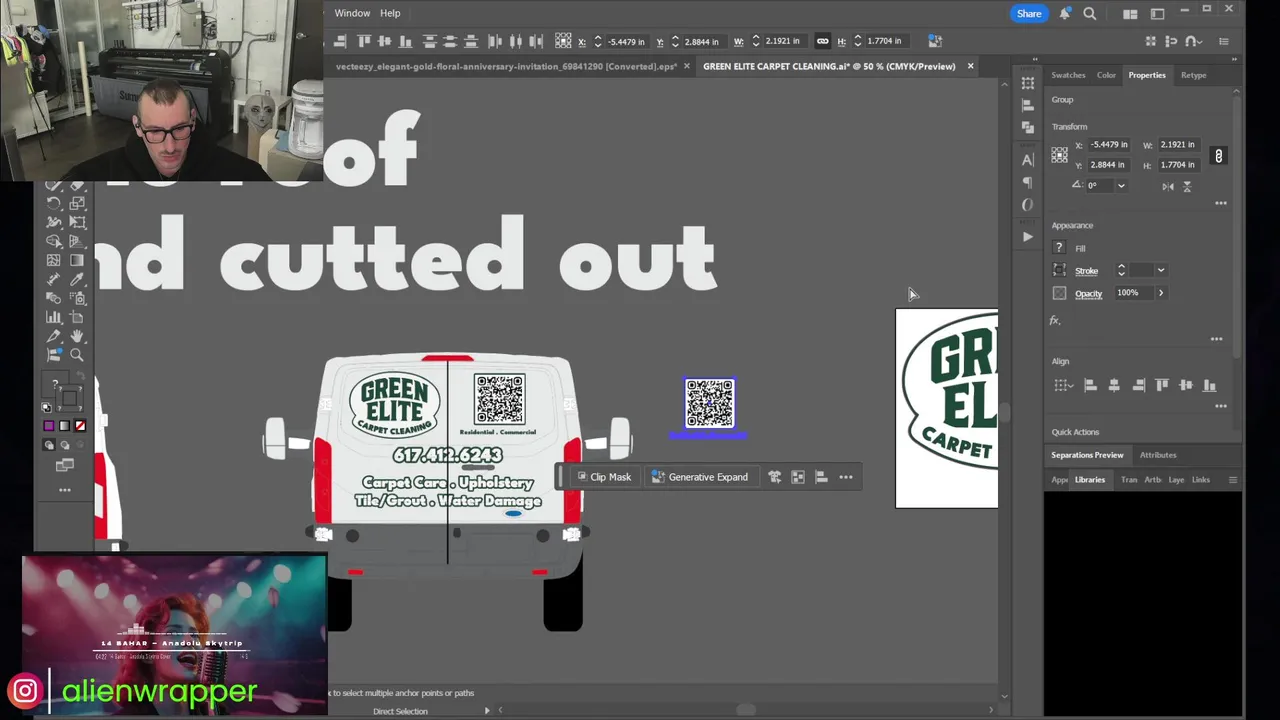
Task: Select the Eyedropper tool
Action: click(77, 279)
